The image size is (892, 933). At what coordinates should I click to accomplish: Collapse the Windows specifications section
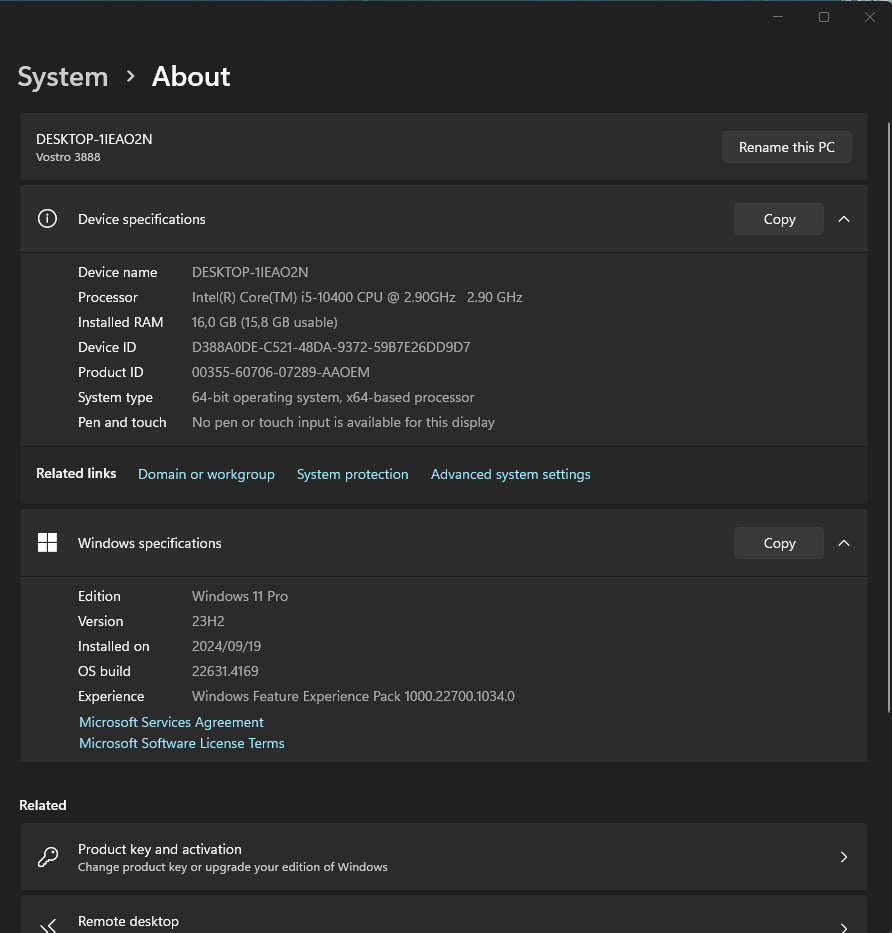pyautogui.click(x=843, y=542)
